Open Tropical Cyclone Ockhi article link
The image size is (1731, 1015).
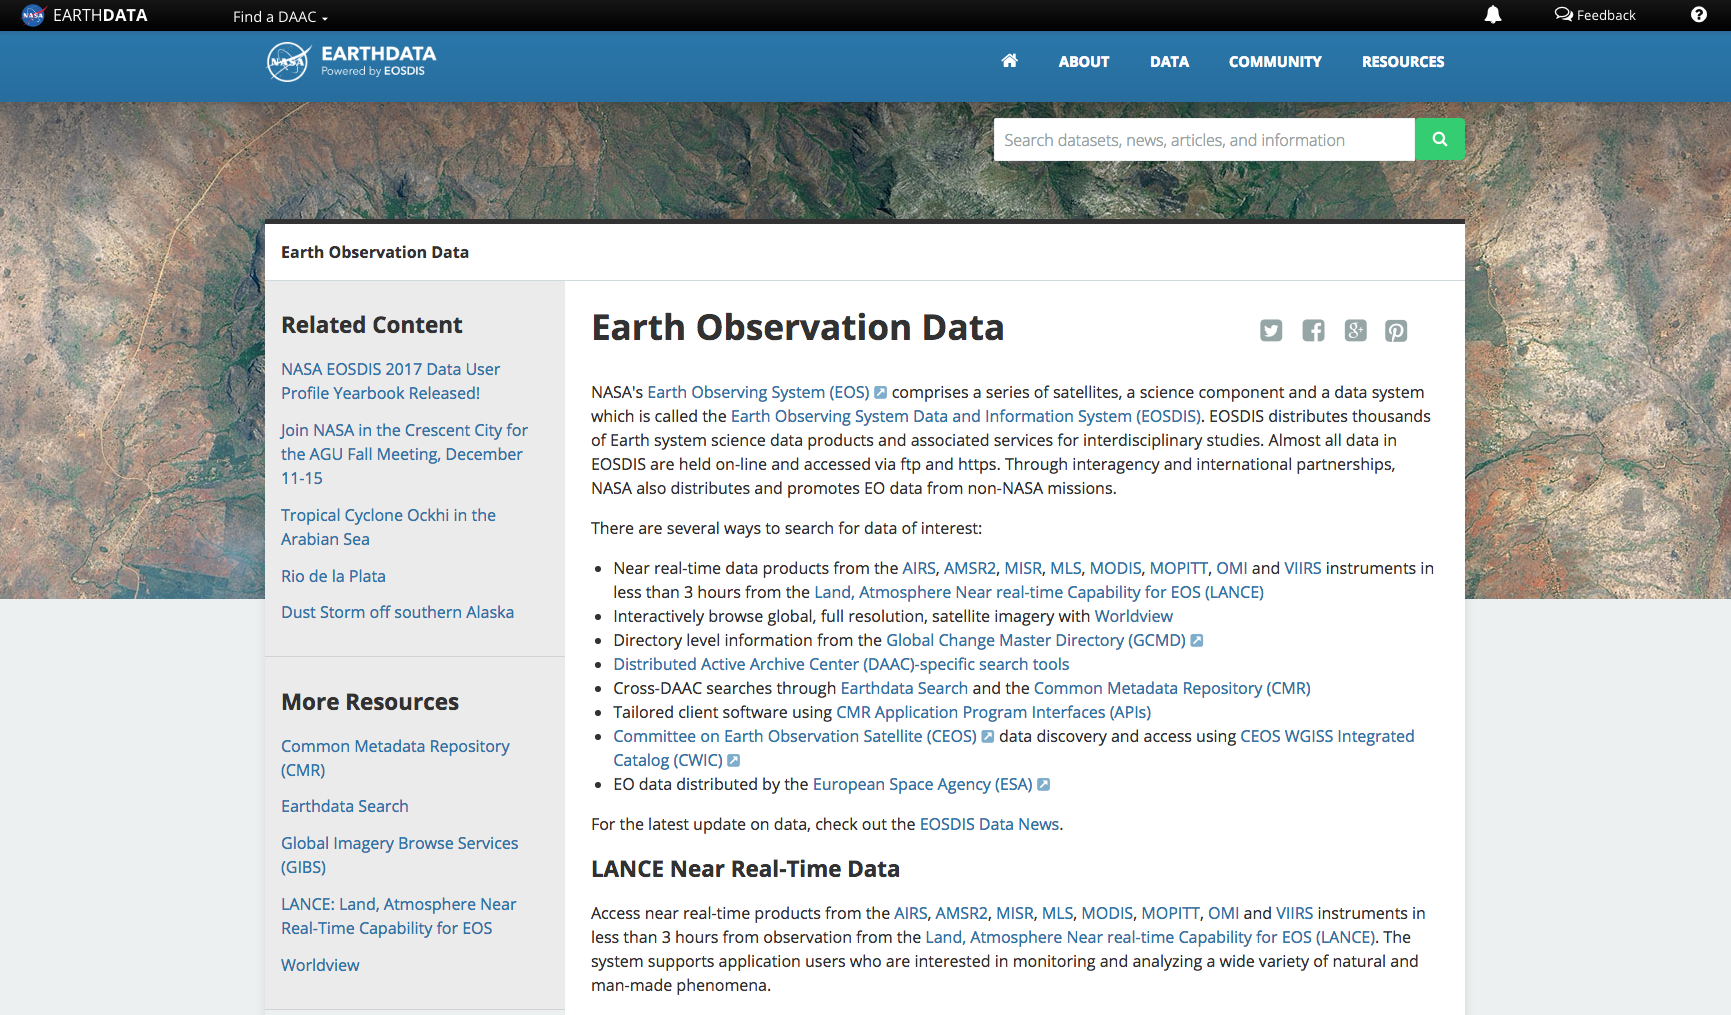coord(388,527)
